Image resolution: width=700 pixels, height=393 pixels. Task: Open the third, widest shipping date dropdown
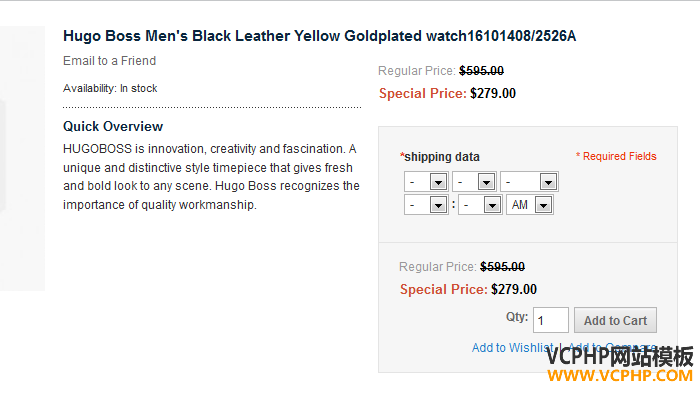529,182
